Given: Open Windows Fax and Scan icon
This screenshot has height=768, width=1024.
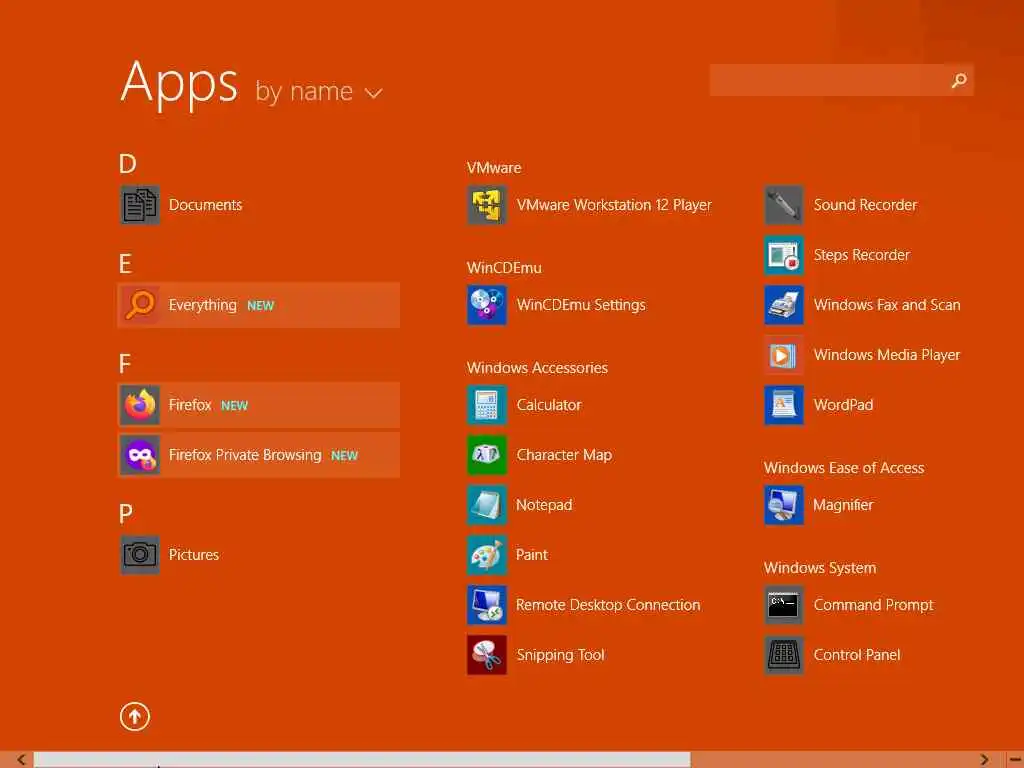Looking at the screenshot, I should click(x=784, y=305).
